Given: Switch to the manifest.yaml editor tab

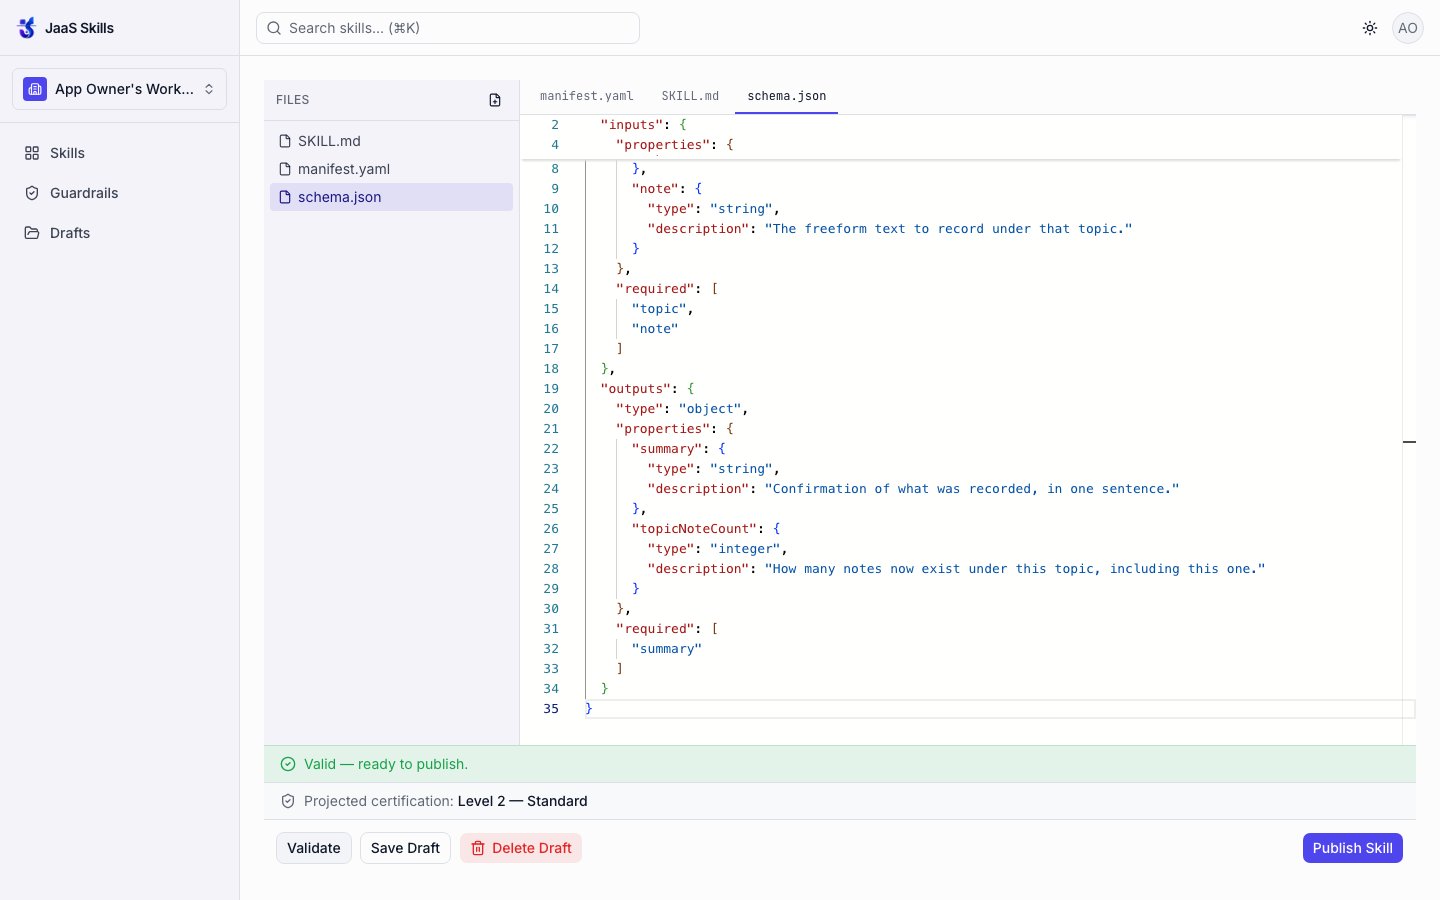Looking at the screenshot, I should (587, 96).
